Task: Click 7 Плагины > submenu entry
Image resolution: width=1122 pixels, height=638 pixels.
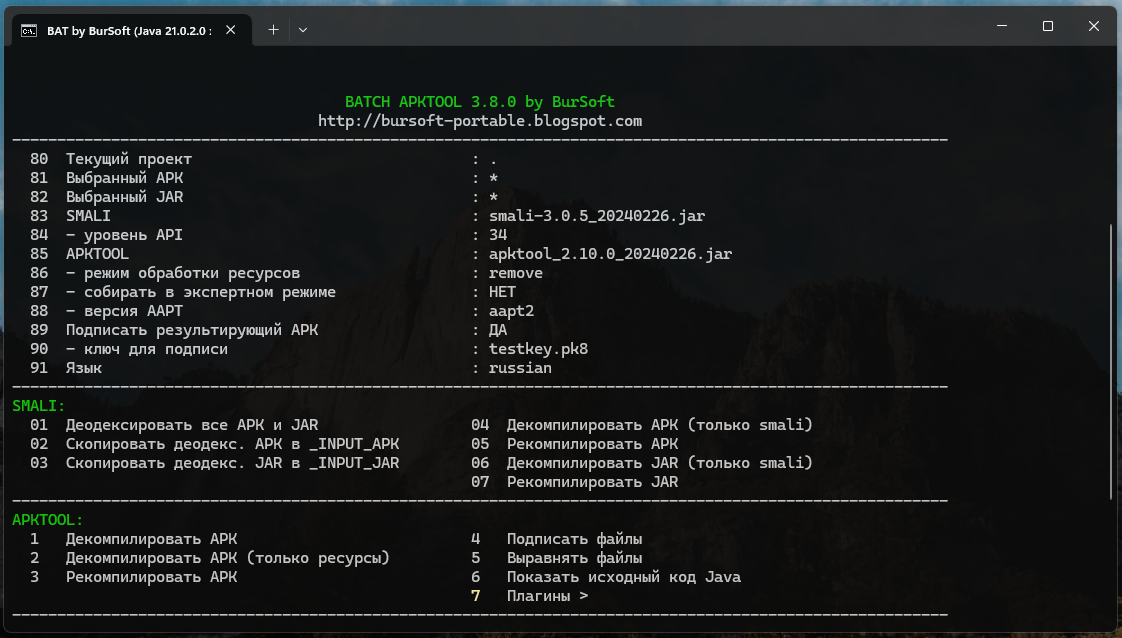Action: pyautogui.click(x=530, y=596)
